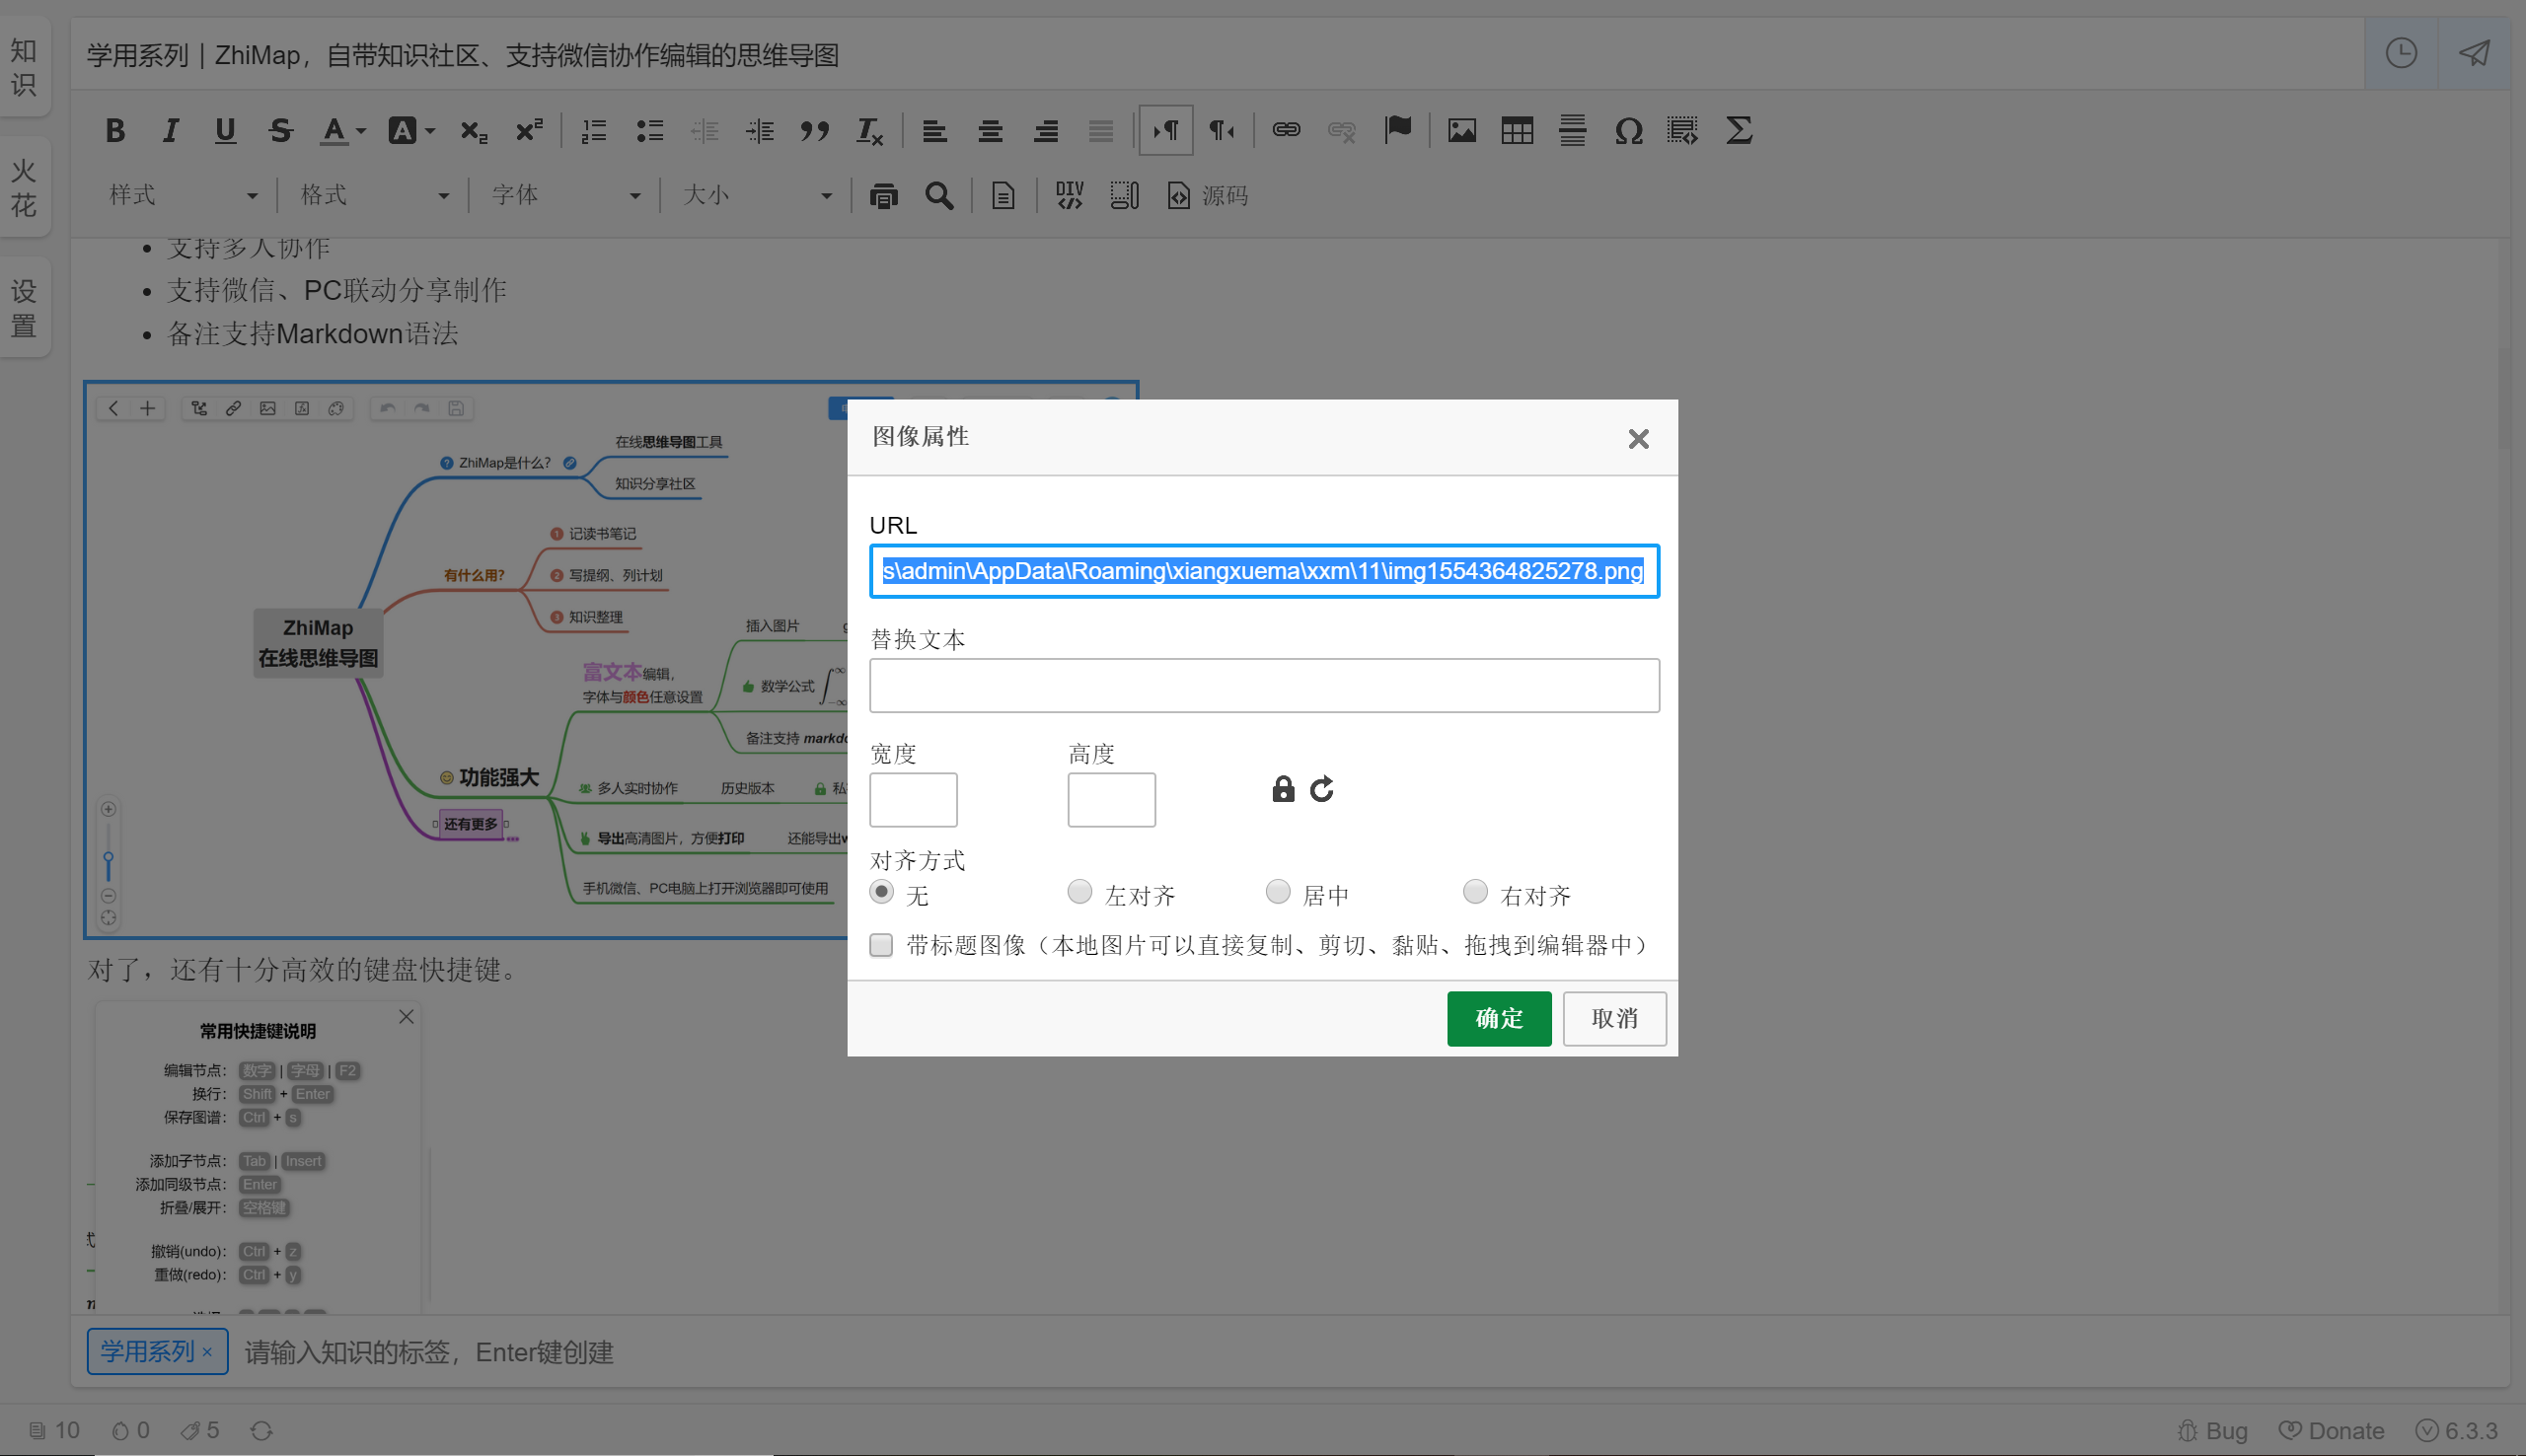Toggle underline formatting

pyautogui.click(x=226, y=131)
